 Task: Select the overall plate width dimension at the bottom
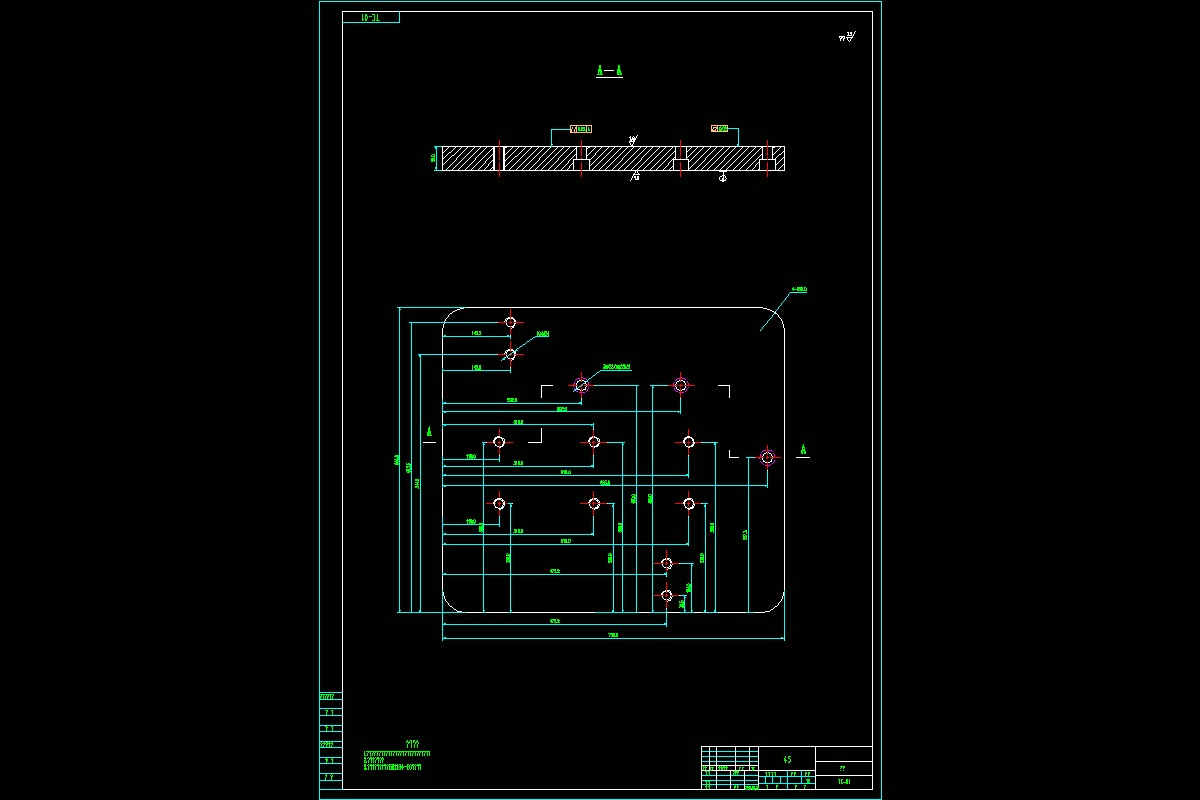(613, 635)
